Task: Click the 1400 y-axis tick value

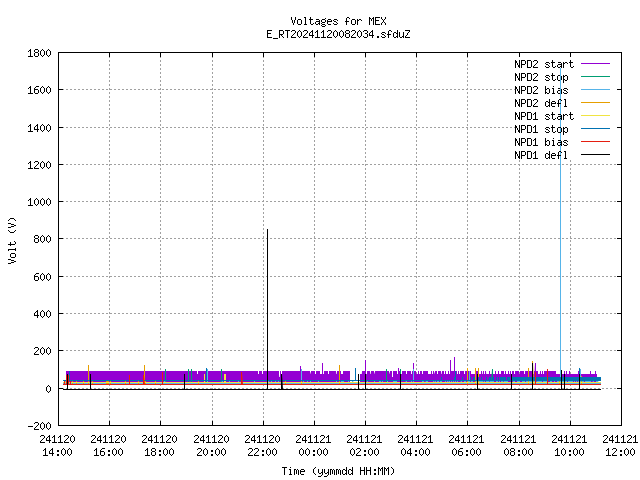Action: 39,128
